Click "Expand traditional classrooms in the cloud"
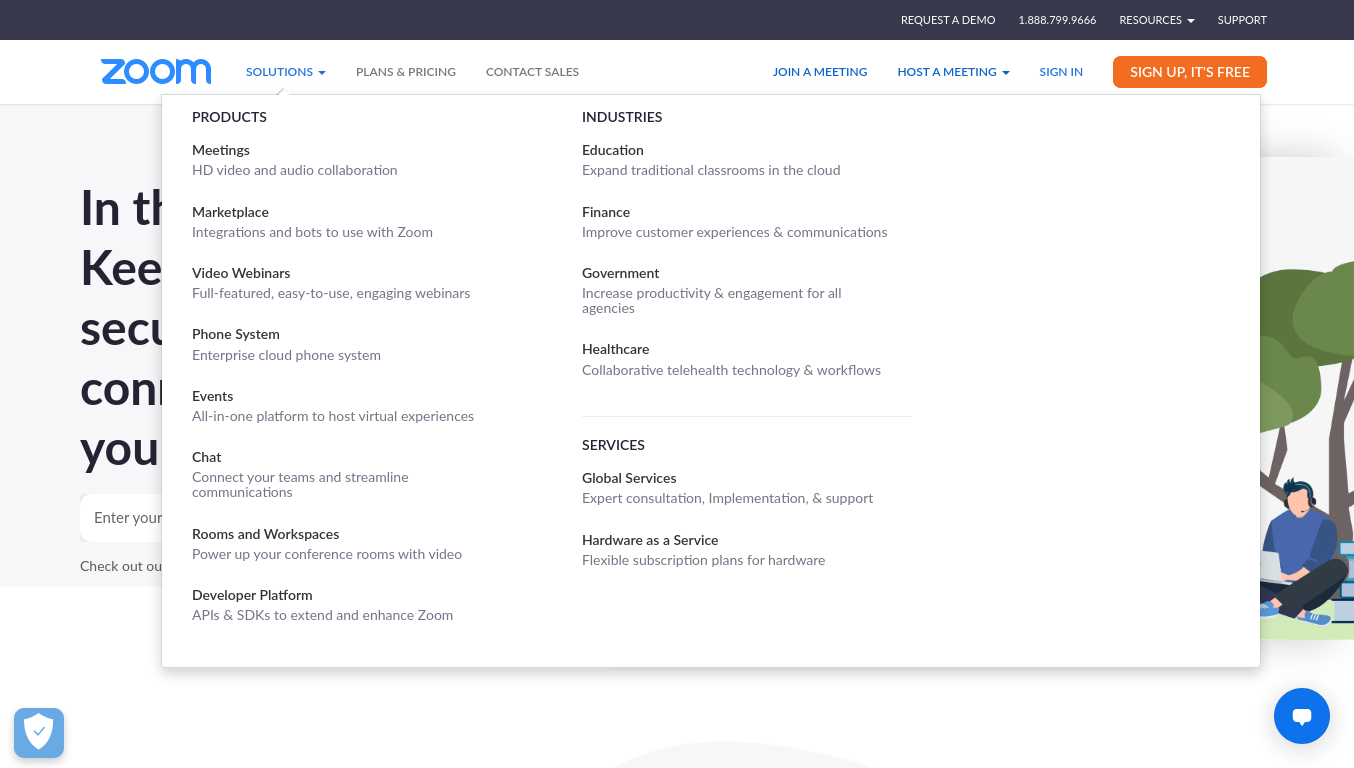This screenshot has height=768, width=1354. tap(711, 170)
